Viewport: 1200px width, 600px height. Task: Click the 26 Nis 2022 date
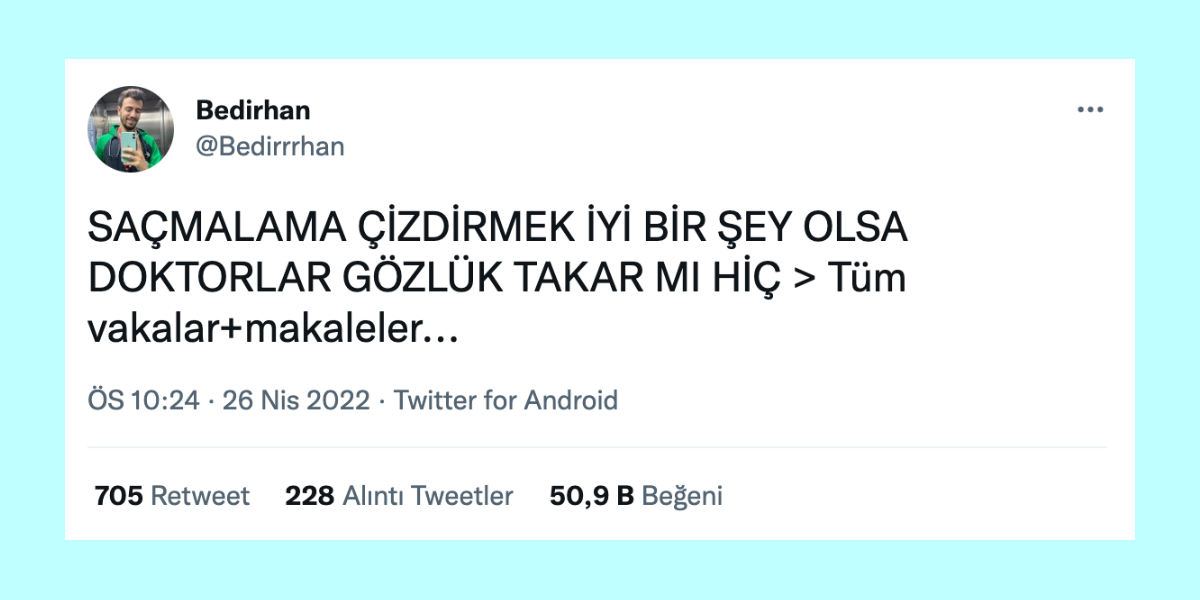[297, 401]
